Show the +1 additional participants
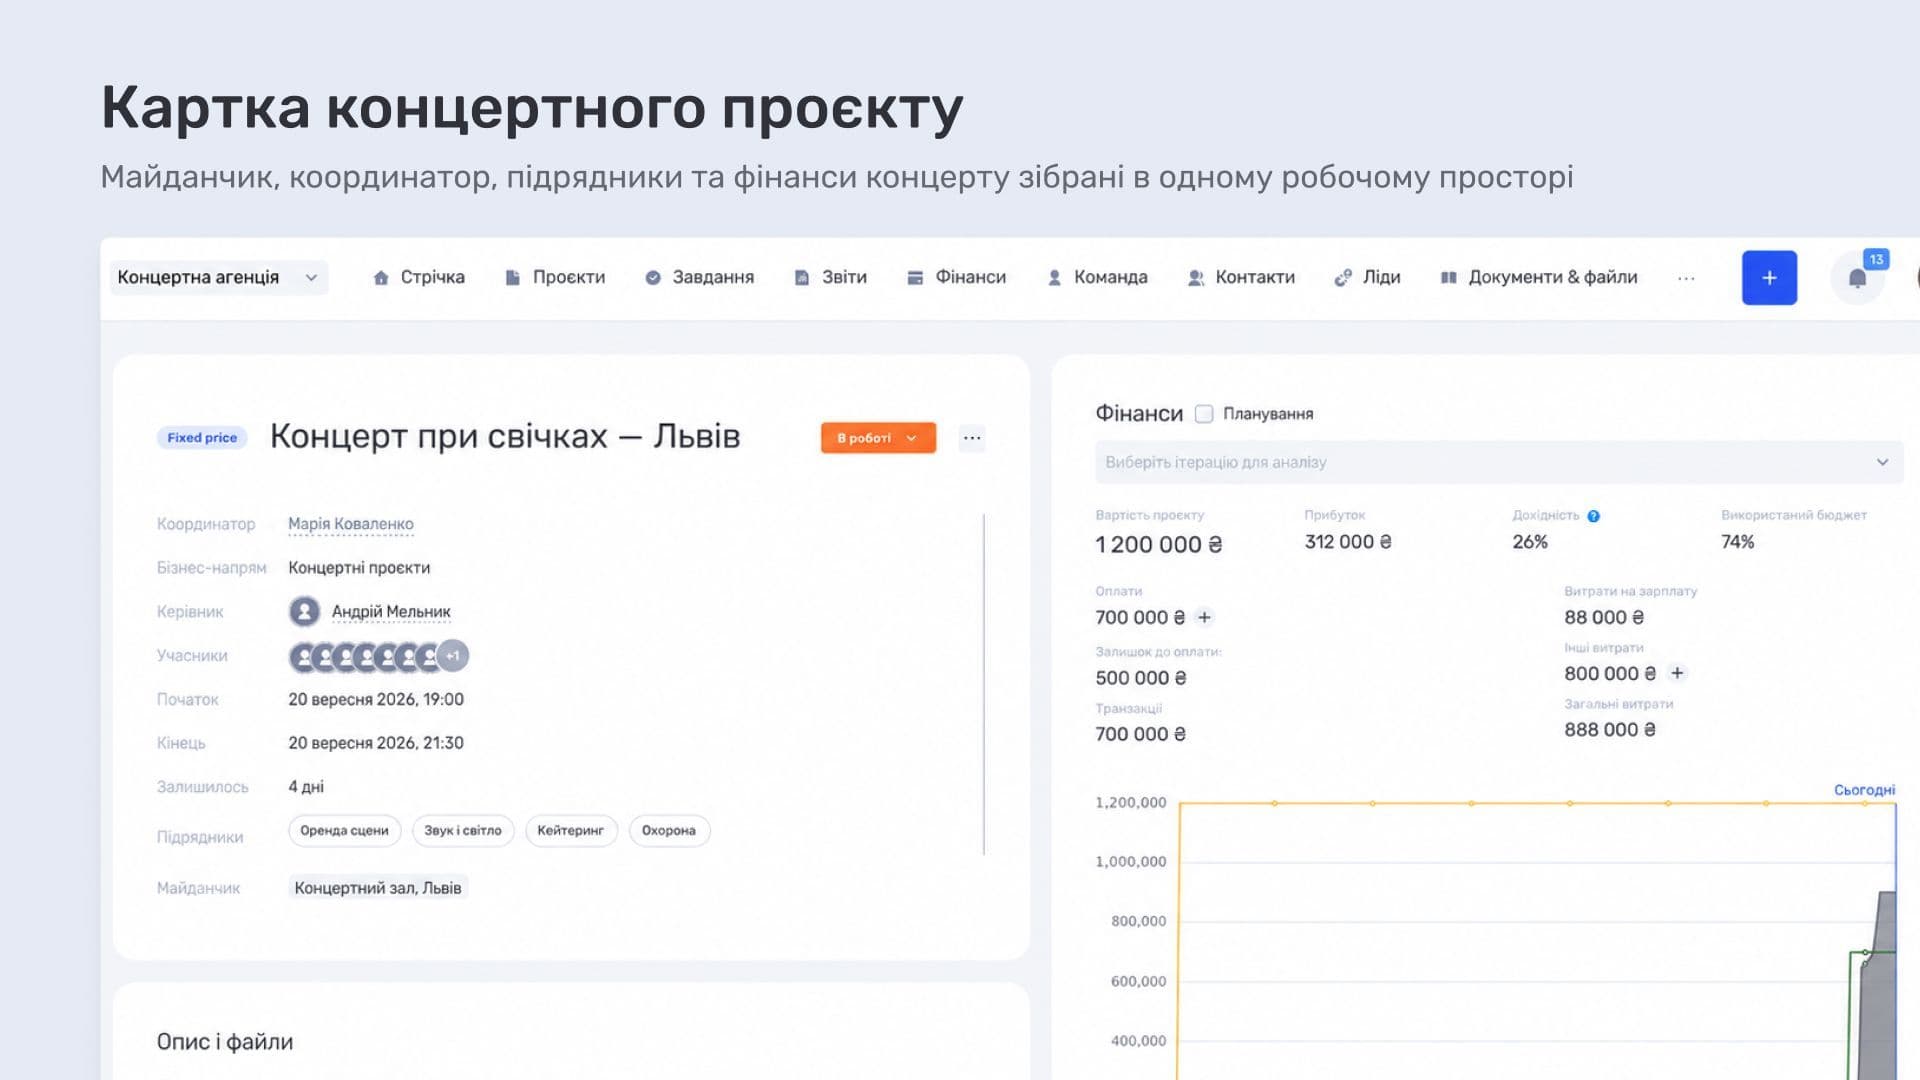 click(x=453, y=656)
